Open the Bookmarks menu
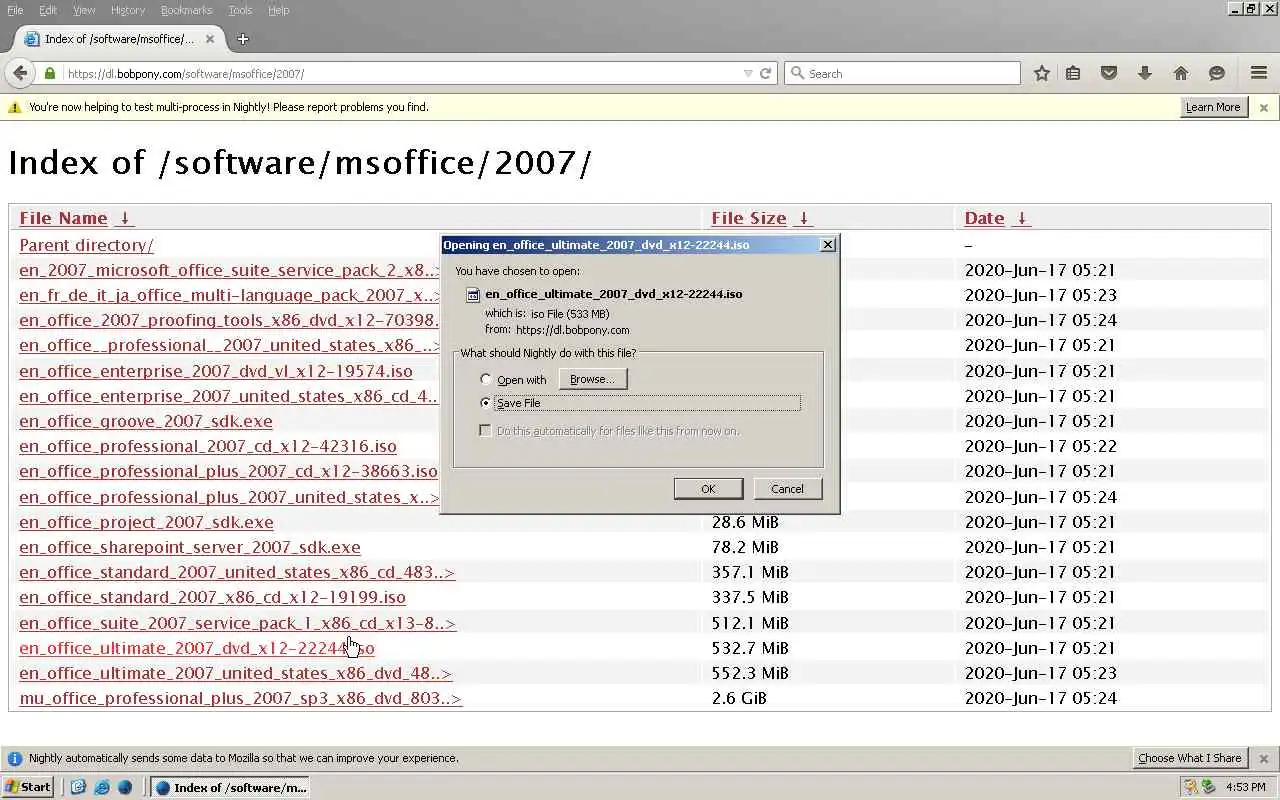The height and width of the screenshot is (800, 1280). pyautogui.click(x=186, y=10)
